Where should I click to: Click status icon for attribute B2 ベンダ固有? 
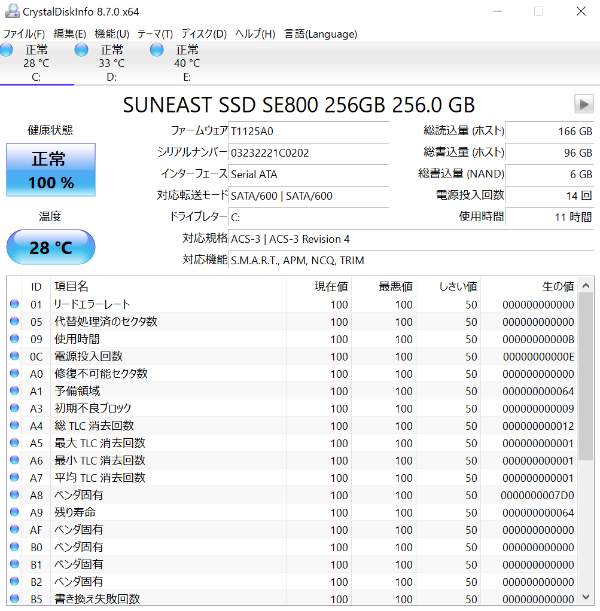coord(14,581)
